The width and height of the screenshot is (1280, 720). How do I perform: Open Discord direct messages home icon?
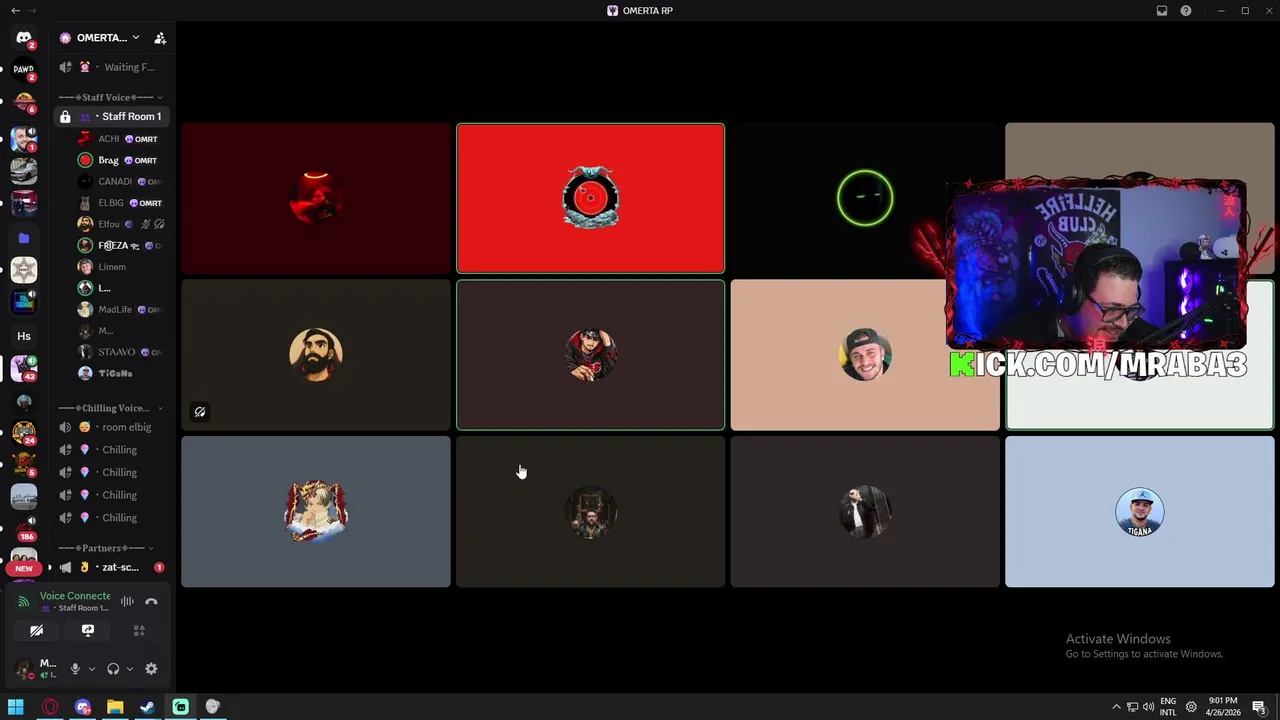24,38
